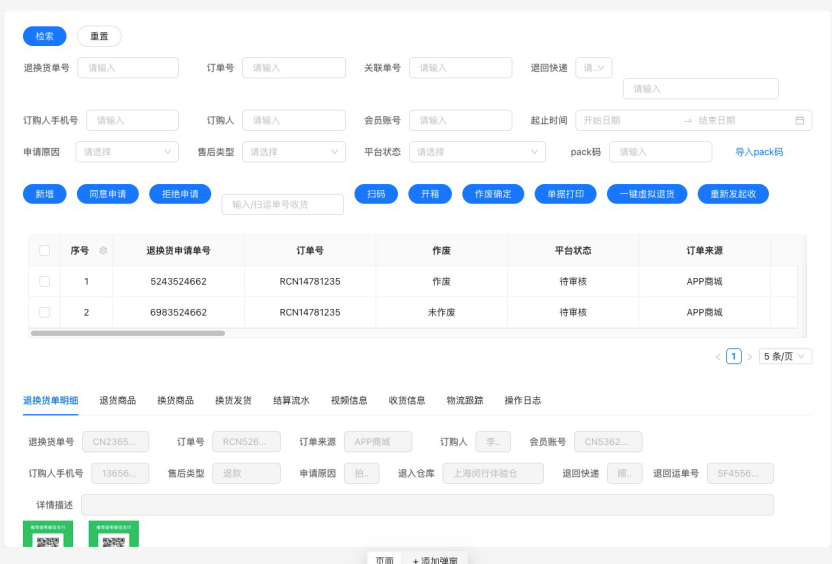Image resolution: width=832 pixels, height=564 pixels.
Task: Go to previous page with left arrow
Action: pyautogui.click(x=717, y=356)
